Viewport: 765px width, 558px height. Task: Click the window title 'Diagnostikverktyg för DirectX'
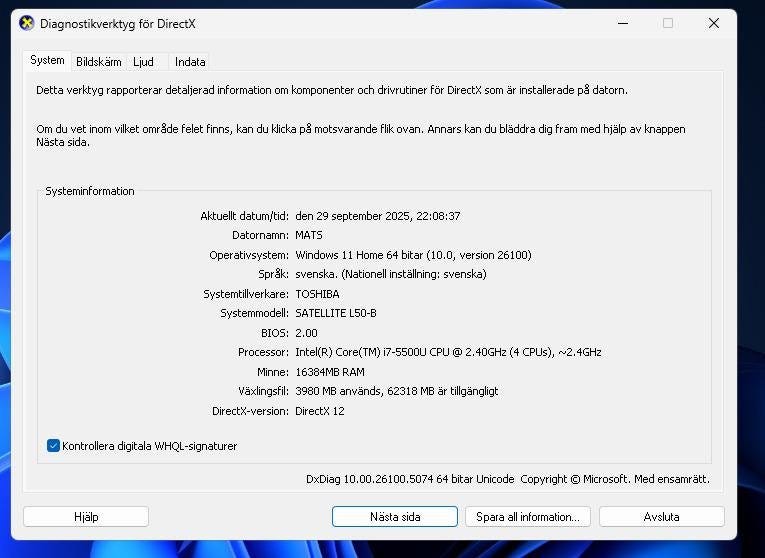pos(118,24)
